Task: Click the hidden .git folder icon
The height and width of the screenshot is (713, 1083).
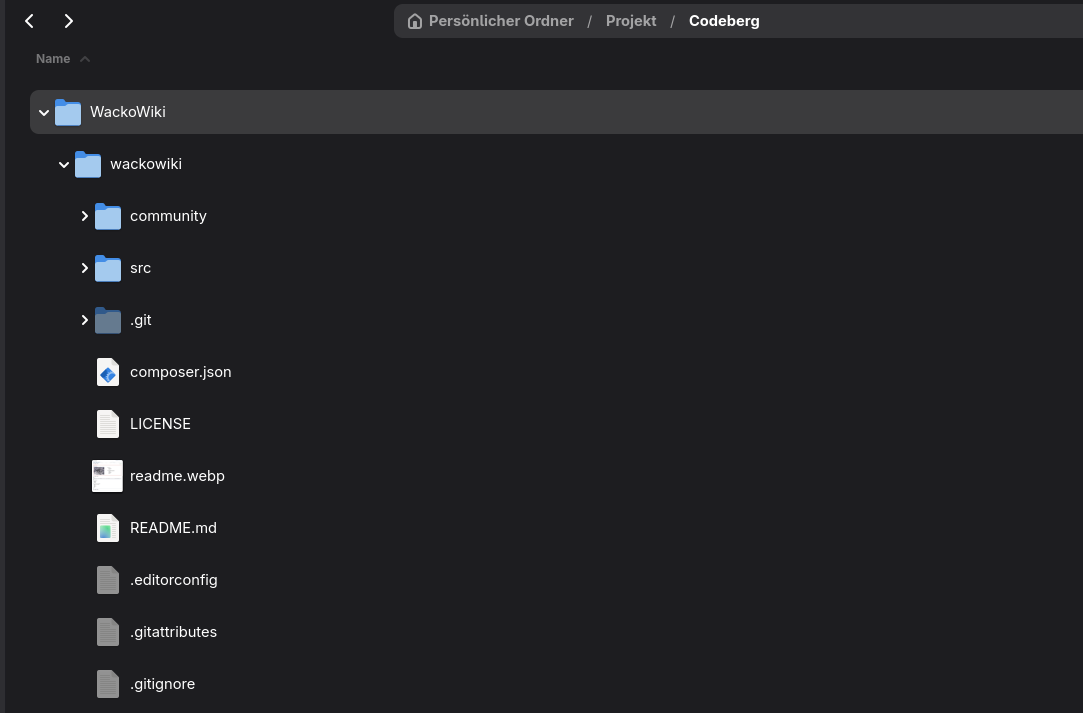Action: pos(108,320)
